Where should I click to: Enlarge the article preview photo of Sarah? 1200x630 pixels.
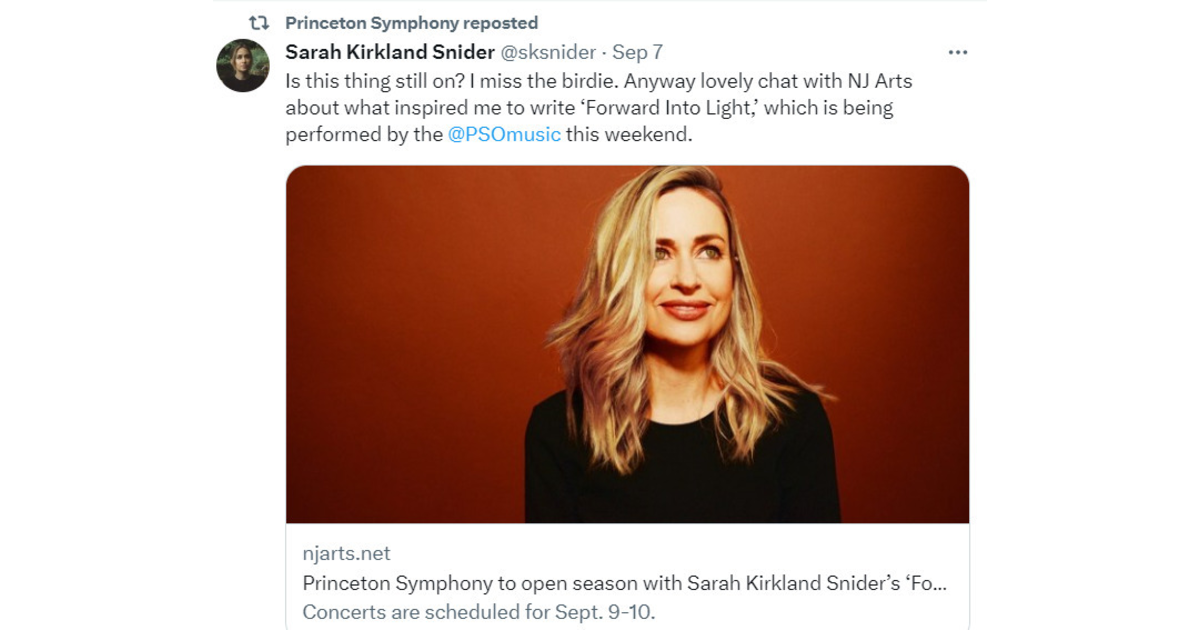[630, 350]
